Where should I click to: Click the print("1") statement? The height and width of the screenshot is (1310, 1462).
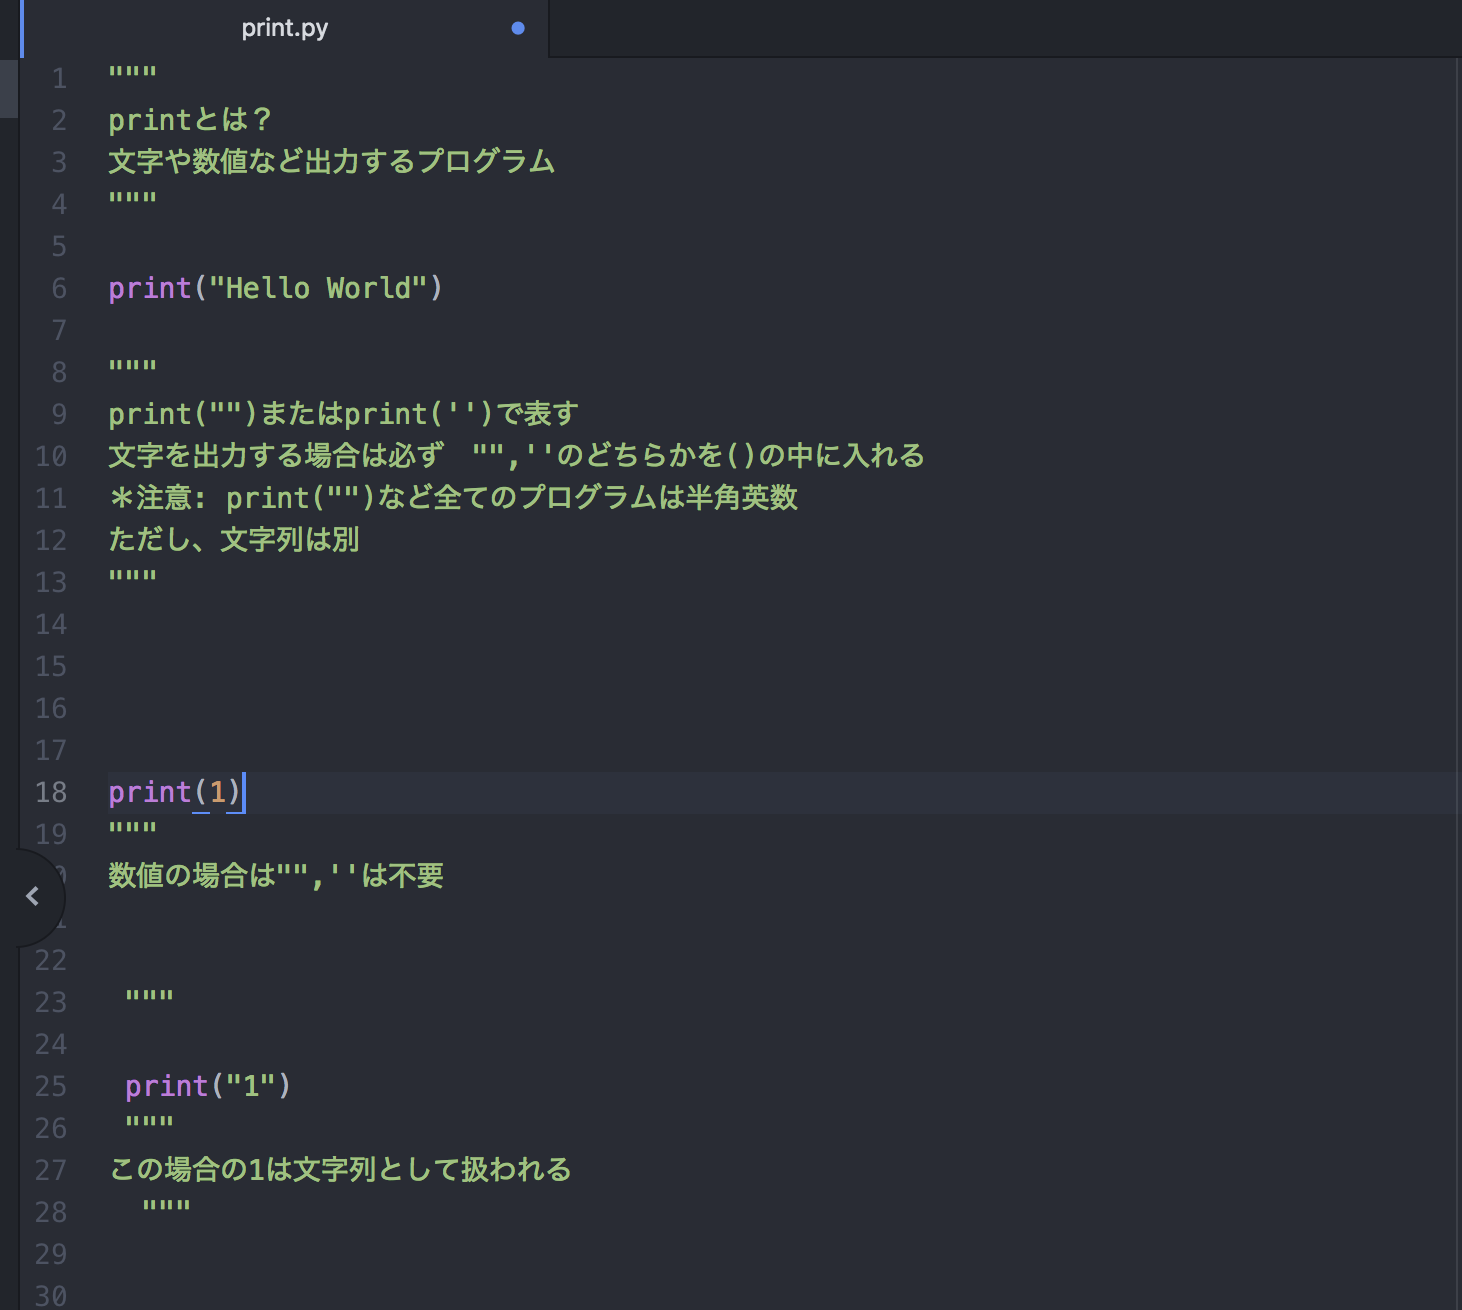(208, 1087)
